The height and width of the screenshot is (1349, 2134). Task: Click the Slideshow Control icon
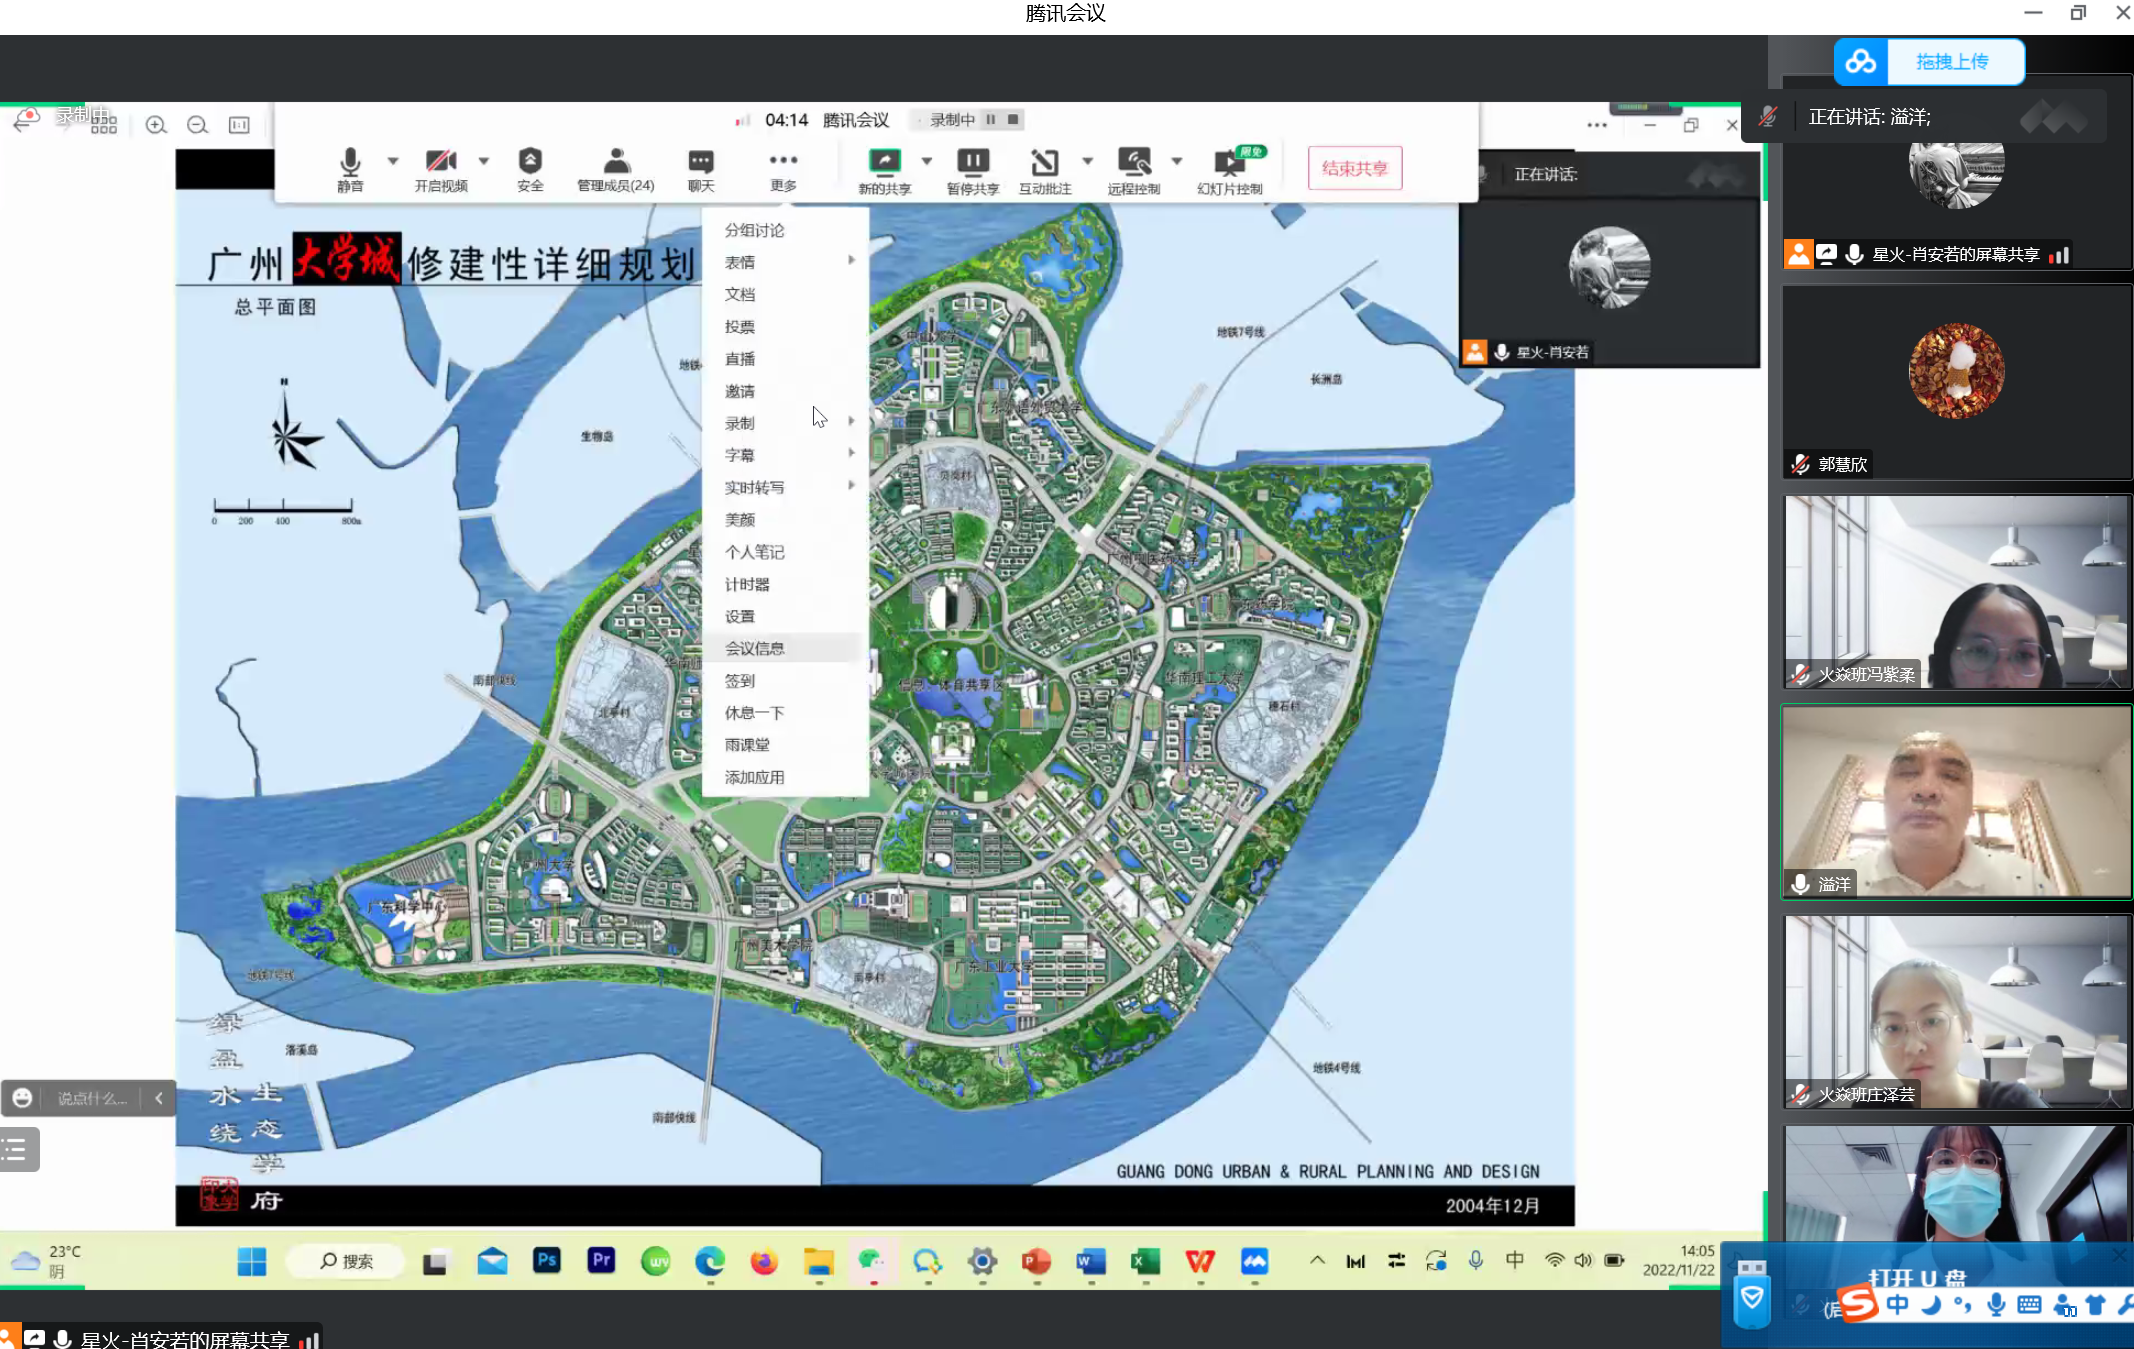(x=1229, y=162)
